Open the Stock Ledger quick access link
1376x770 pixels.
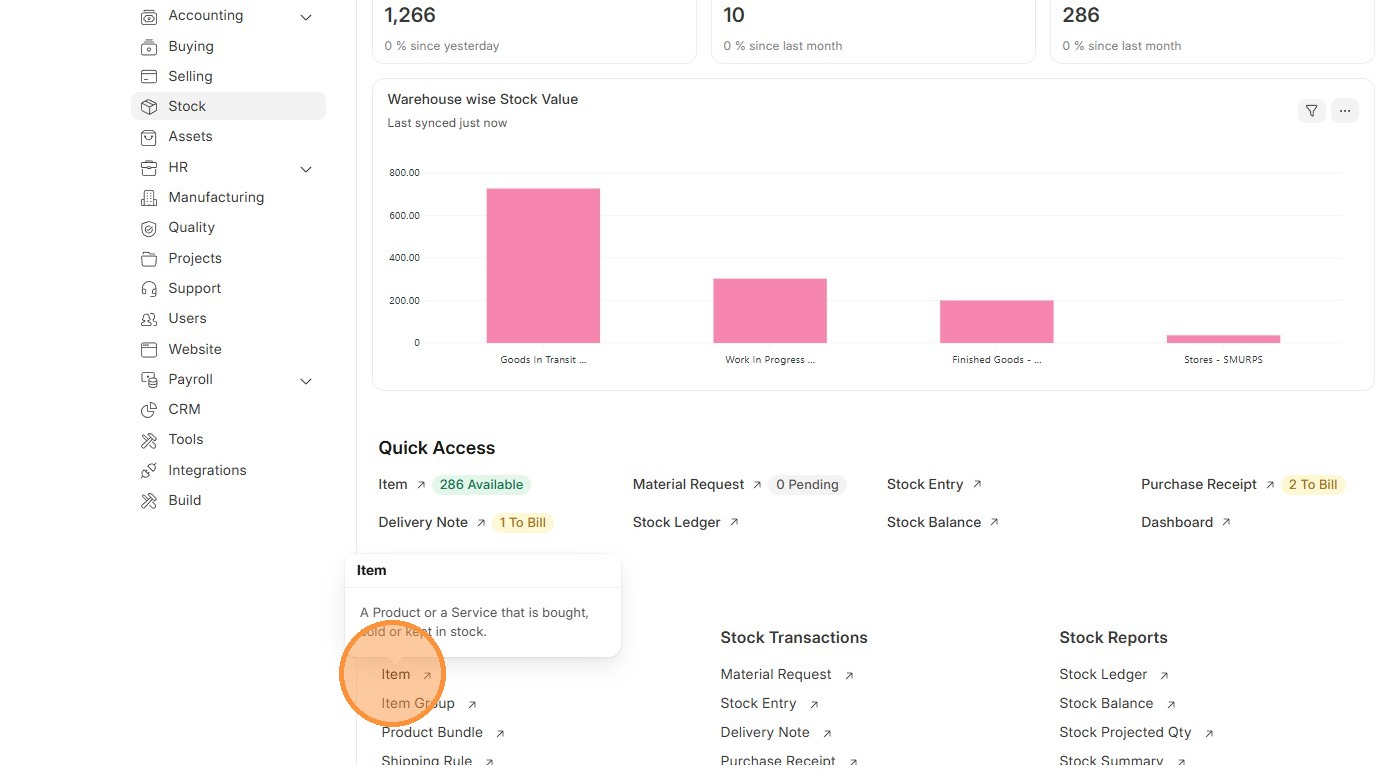[677, 522]
